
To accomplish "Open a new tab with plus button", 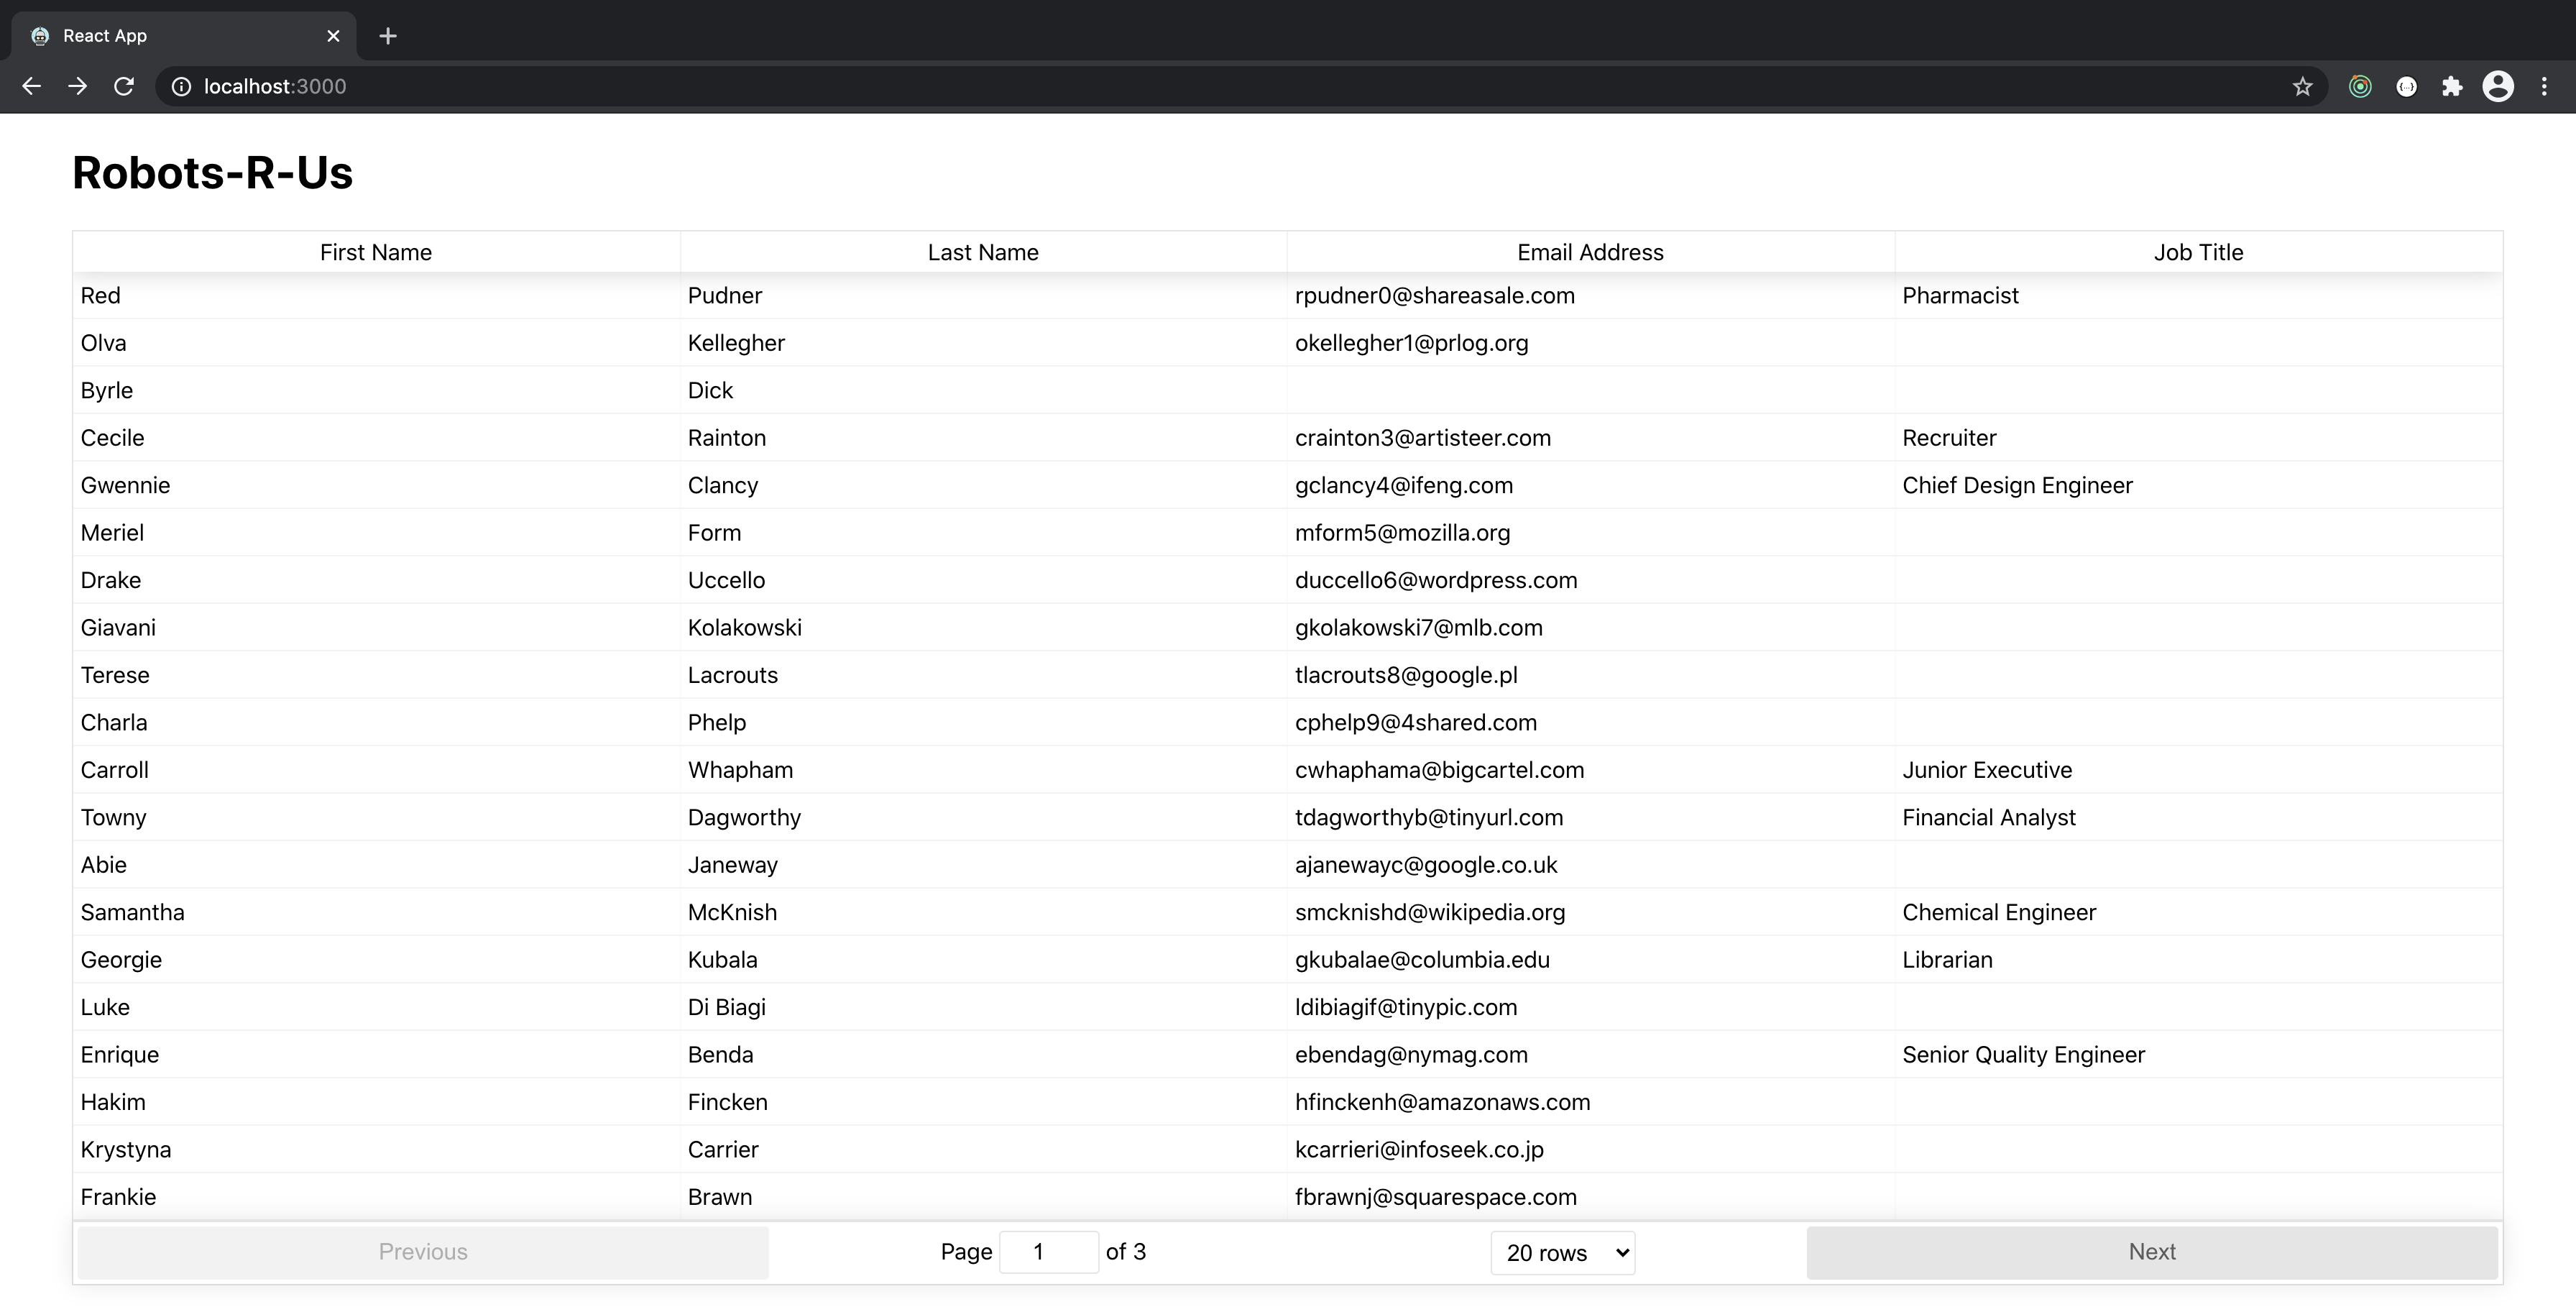I will [388, 36].
